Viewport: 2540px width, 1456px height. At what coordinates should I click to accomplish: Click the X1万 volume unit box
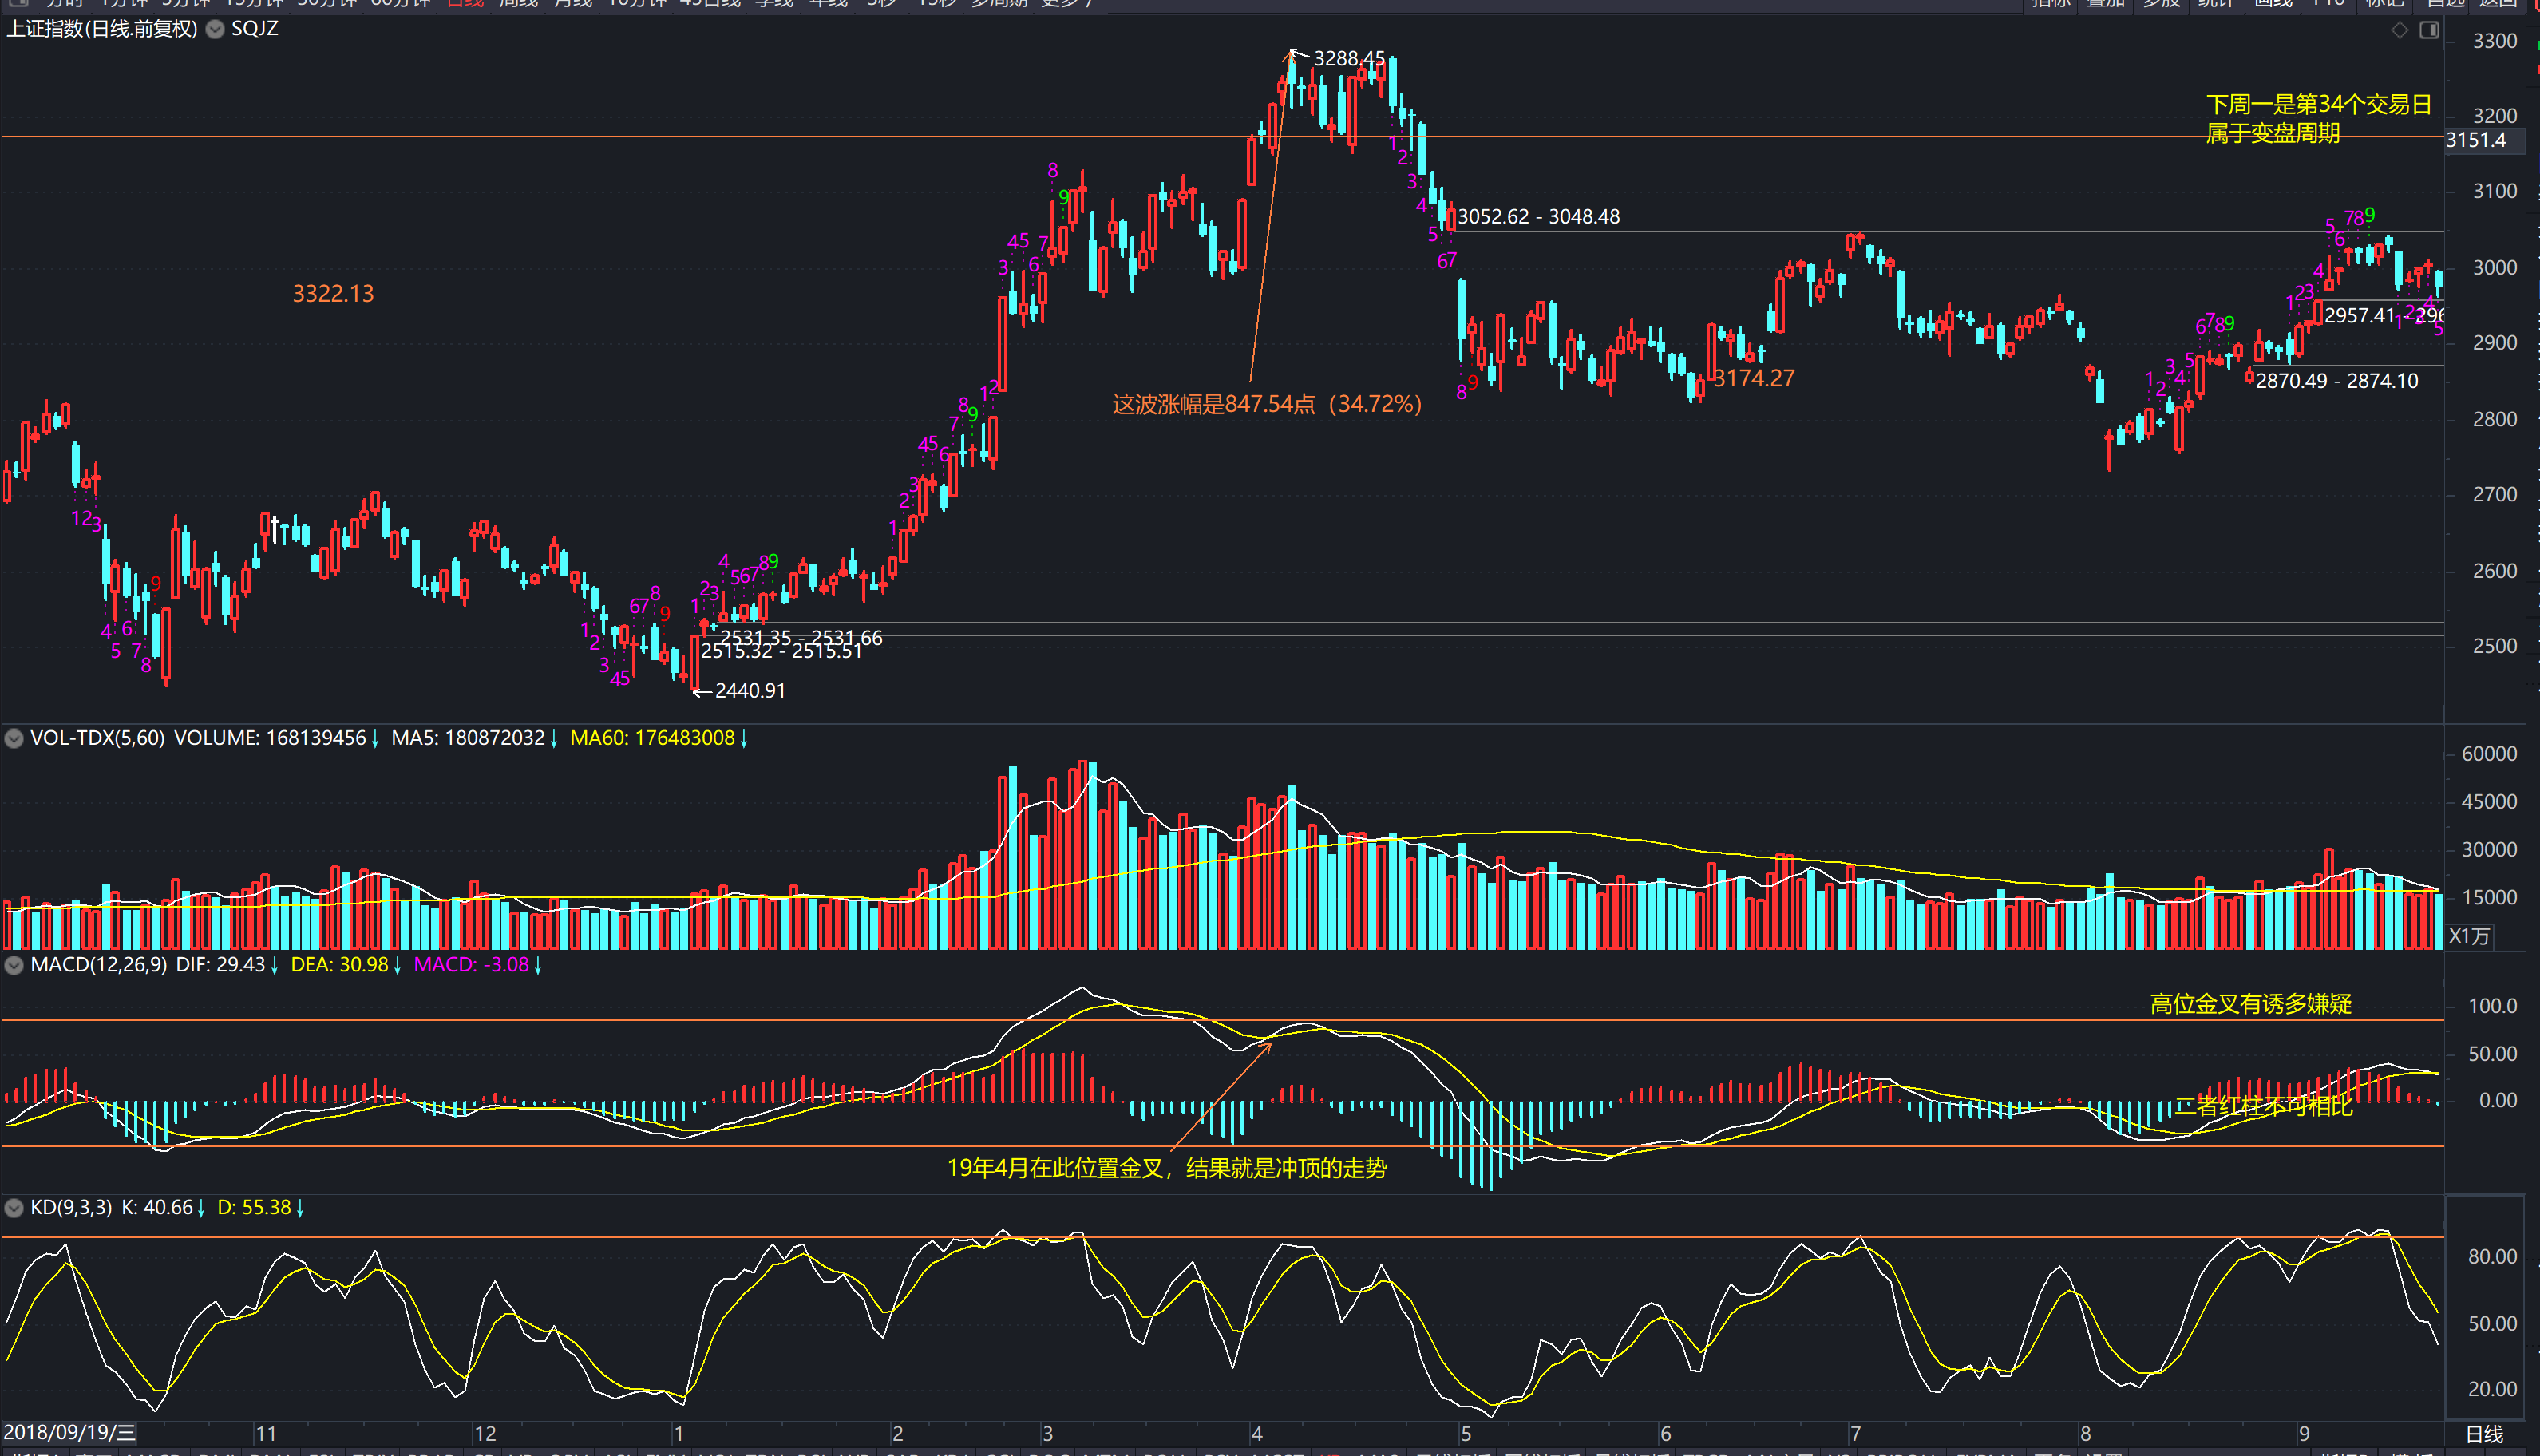[x=2468, y=936]
